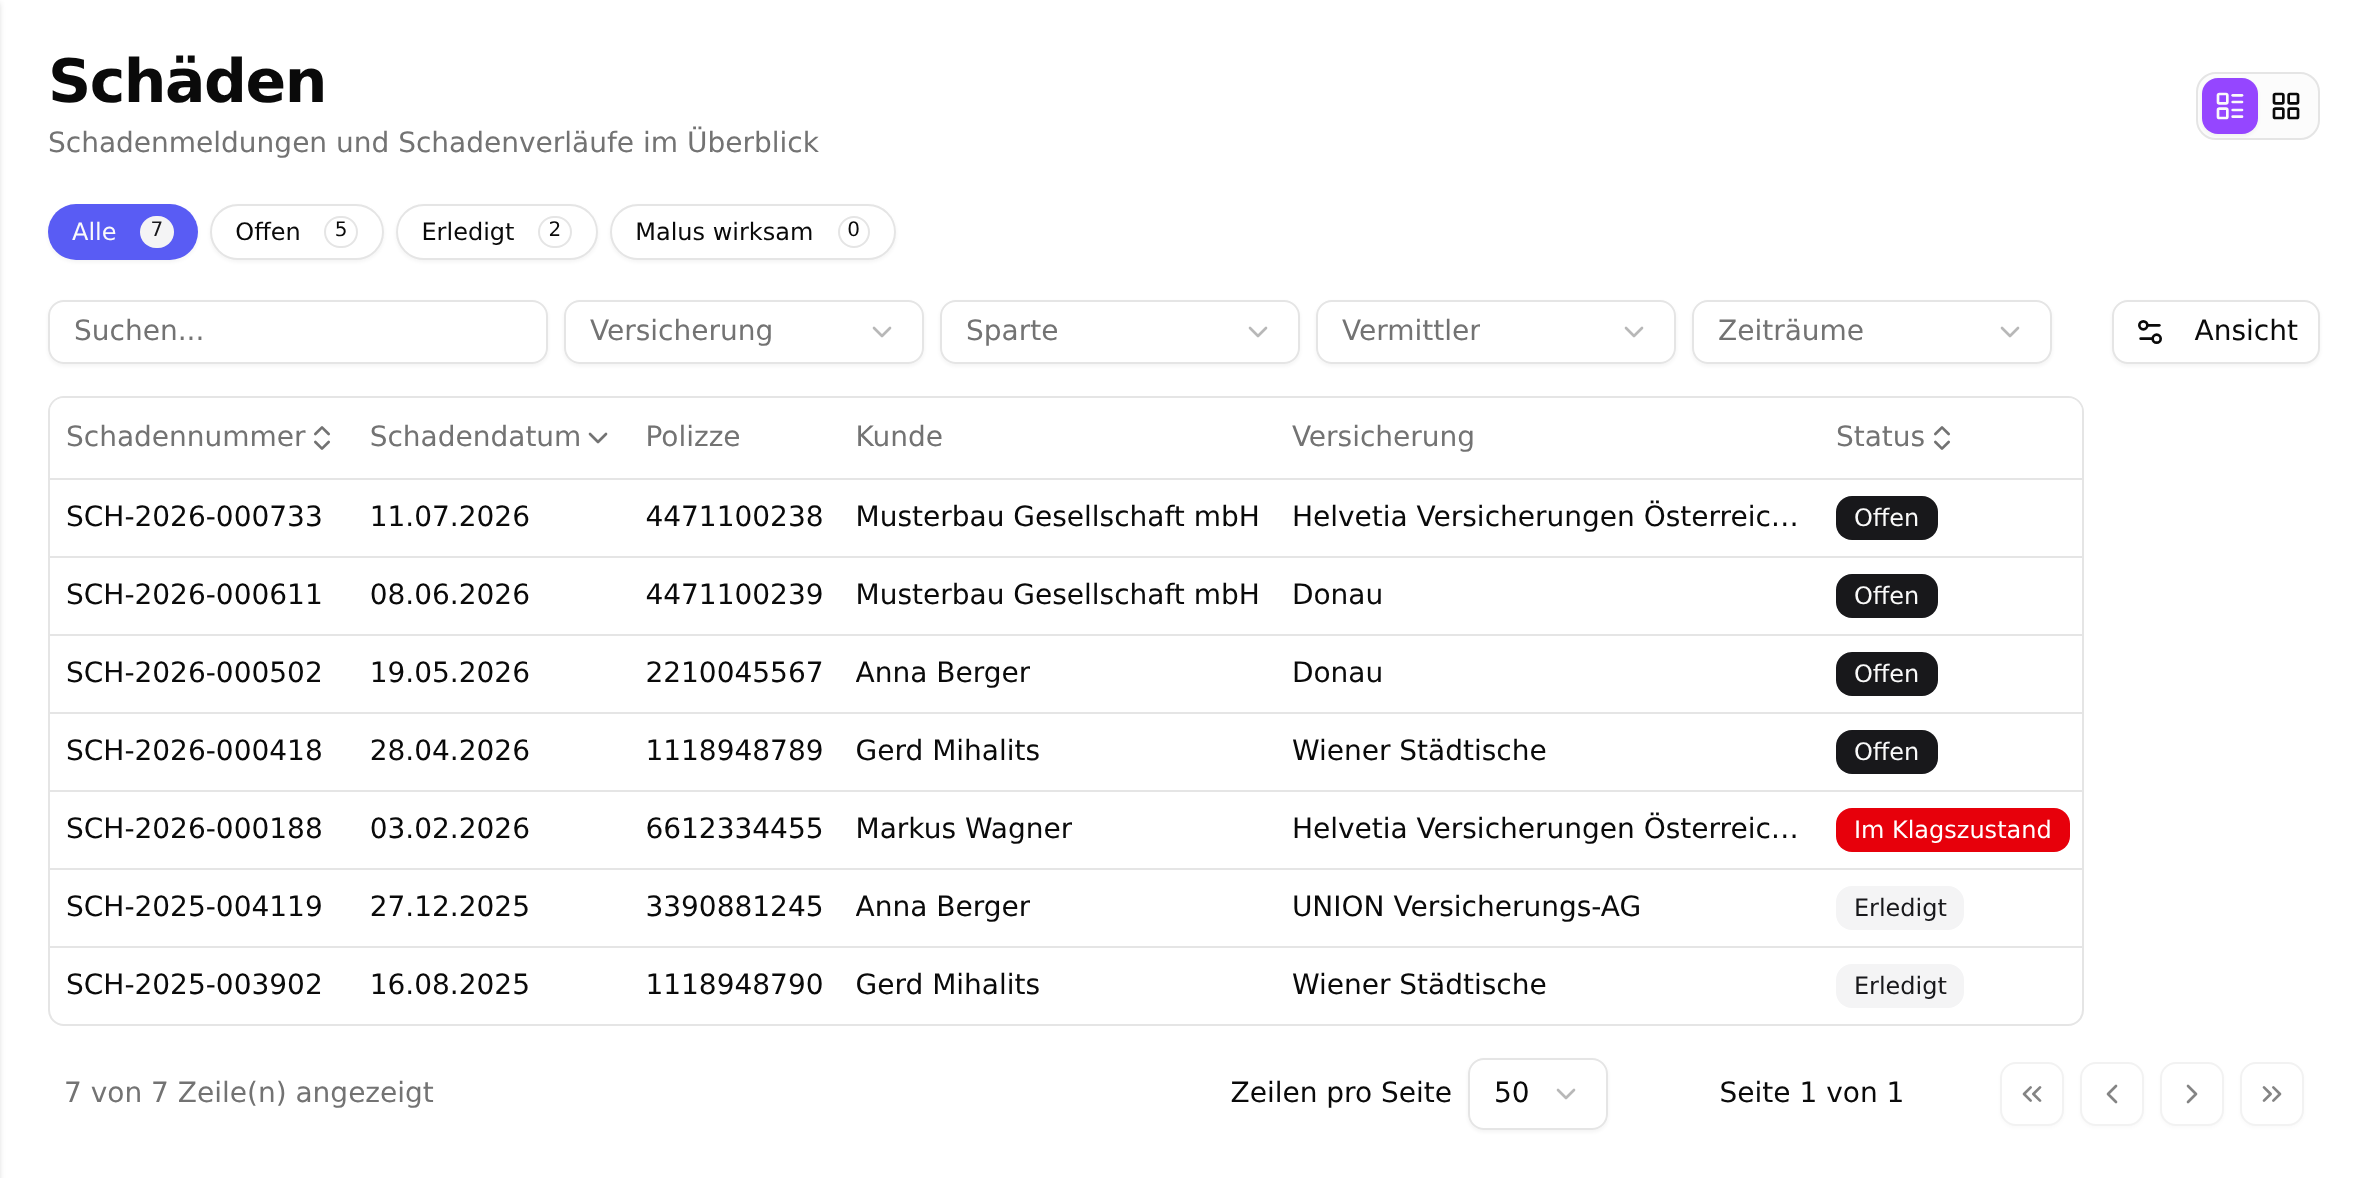The width and height of the screenshot is (2368, 1178).
Task: Switch to list view icon
Action: point(2229,106)
